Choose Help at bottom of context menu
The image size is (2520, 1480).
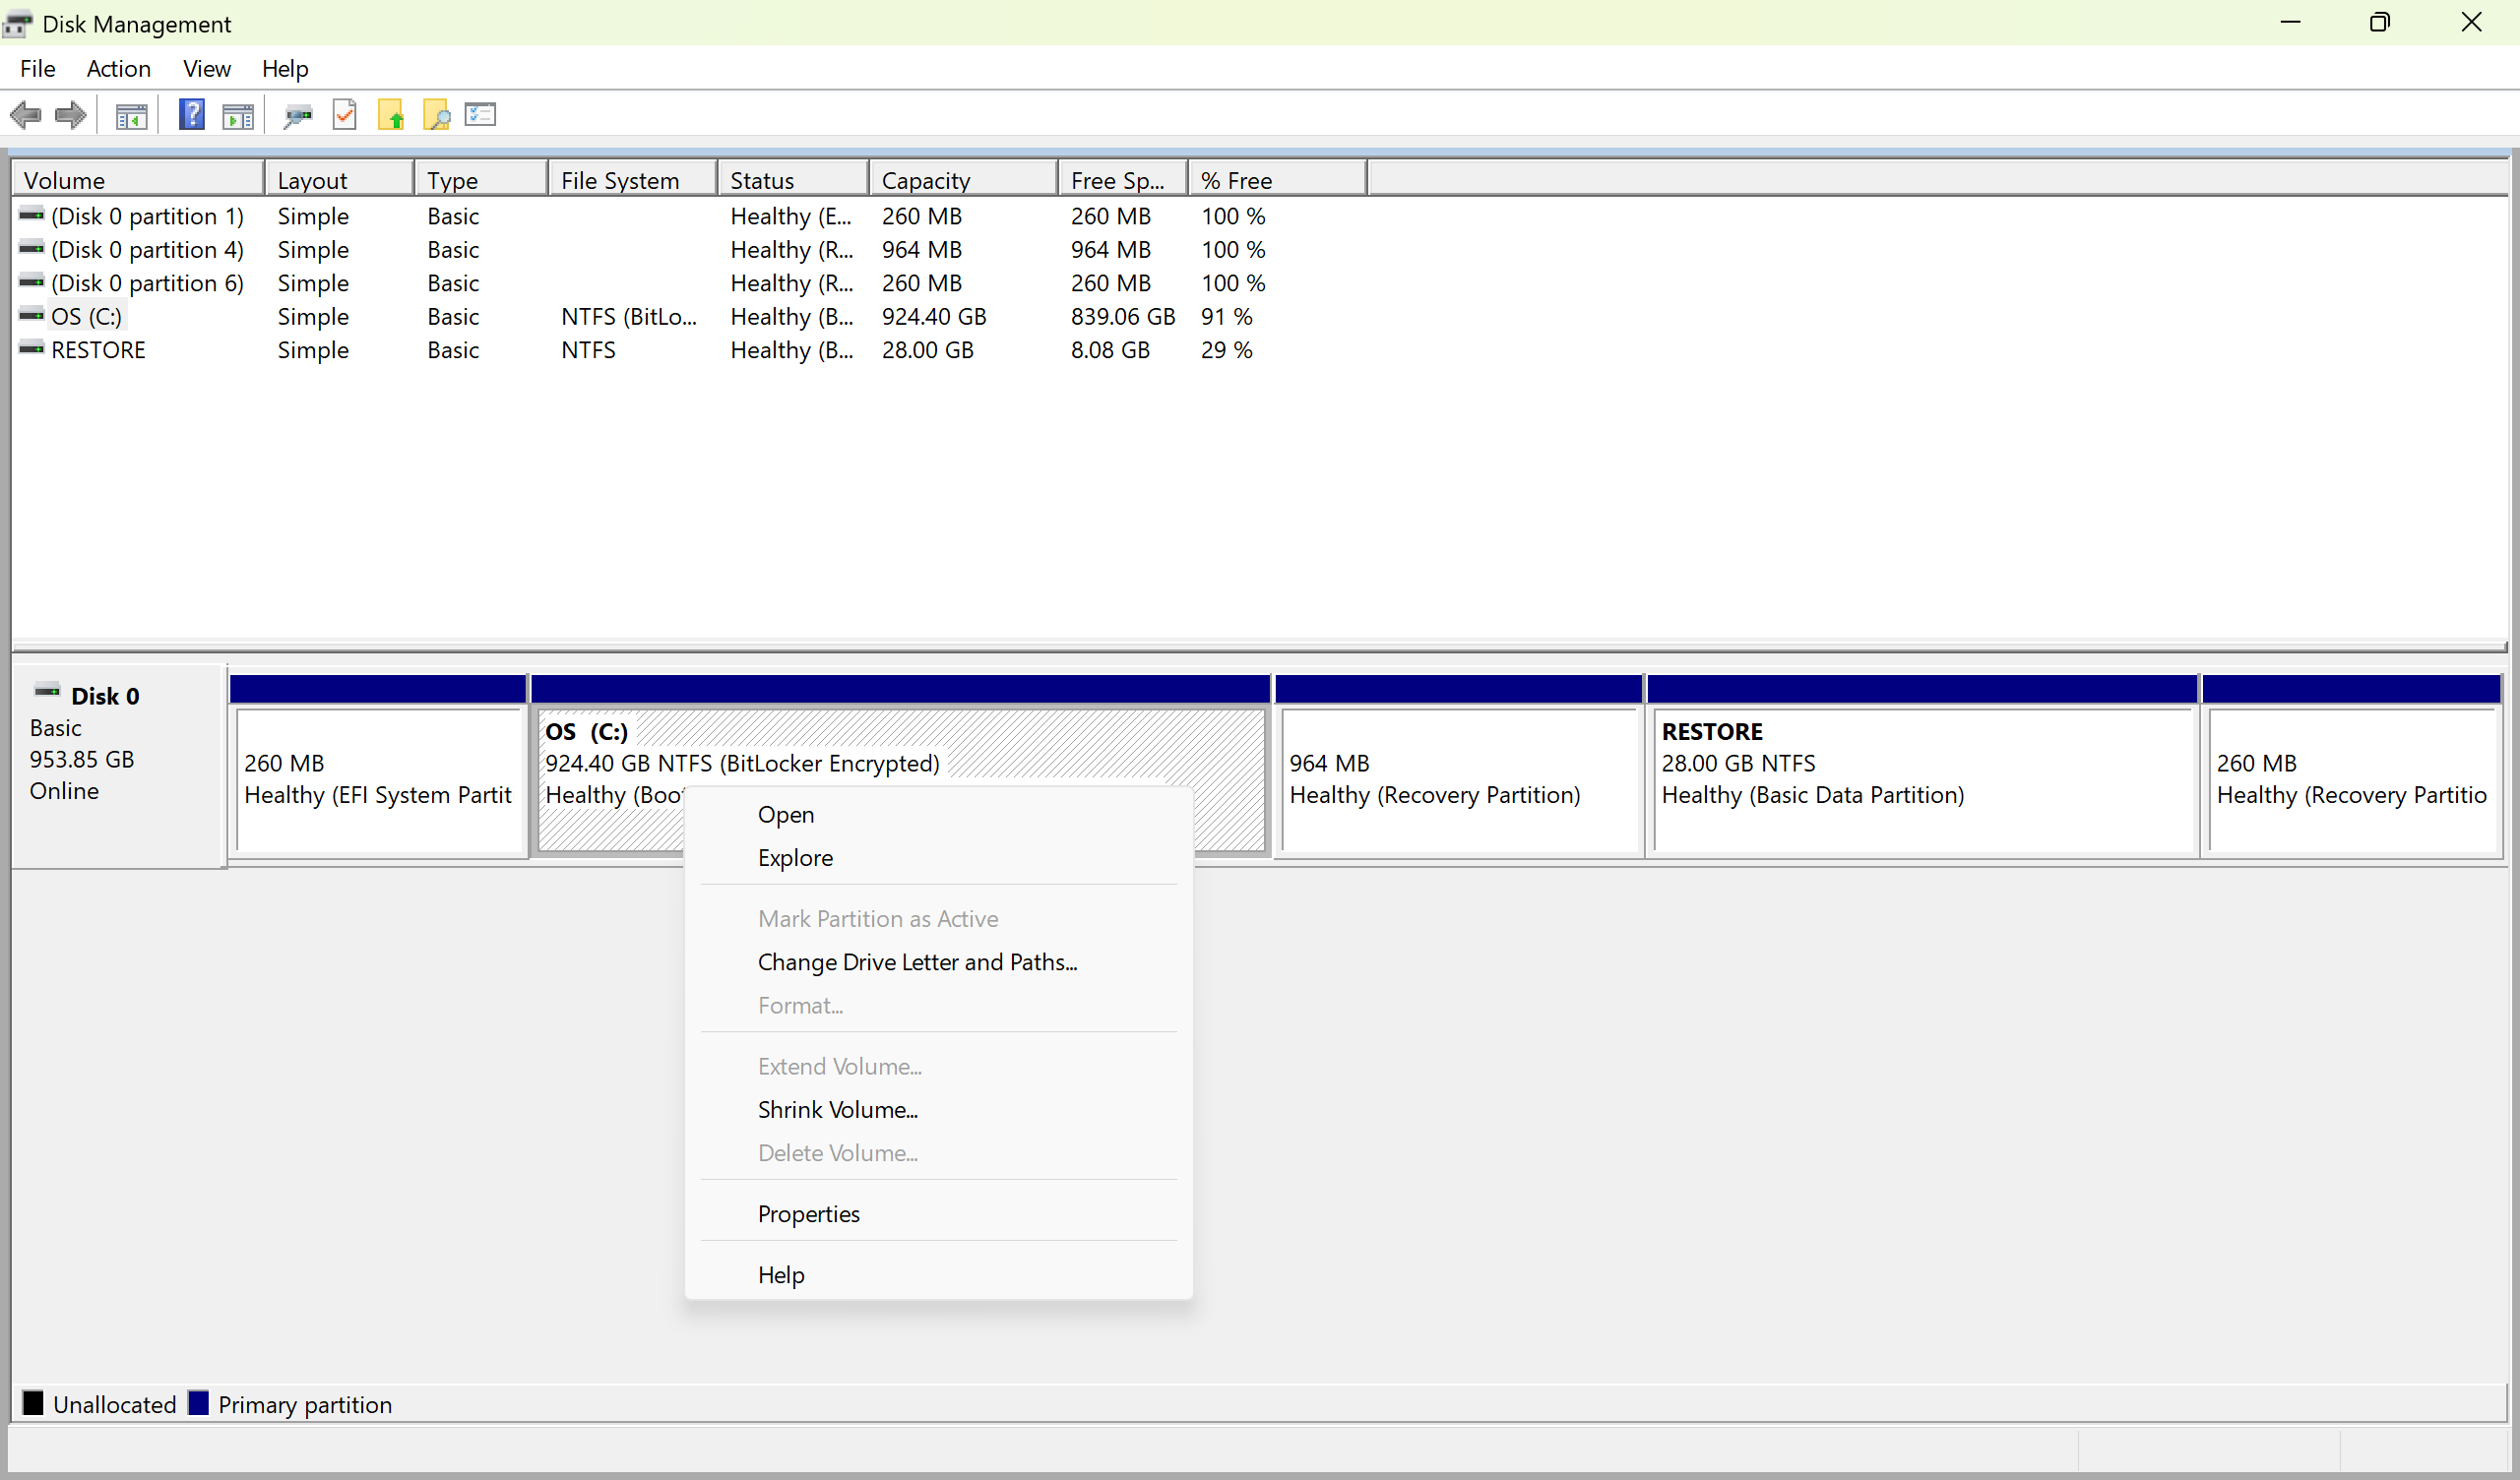click(x=939, y=1275)
